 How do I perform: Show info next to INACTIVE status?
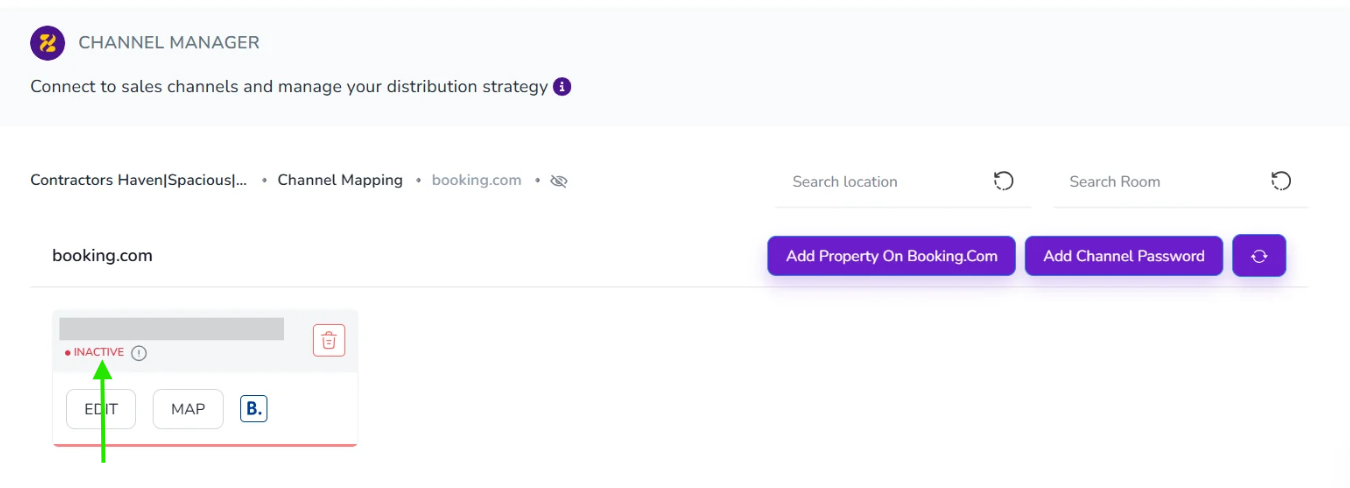139,353
